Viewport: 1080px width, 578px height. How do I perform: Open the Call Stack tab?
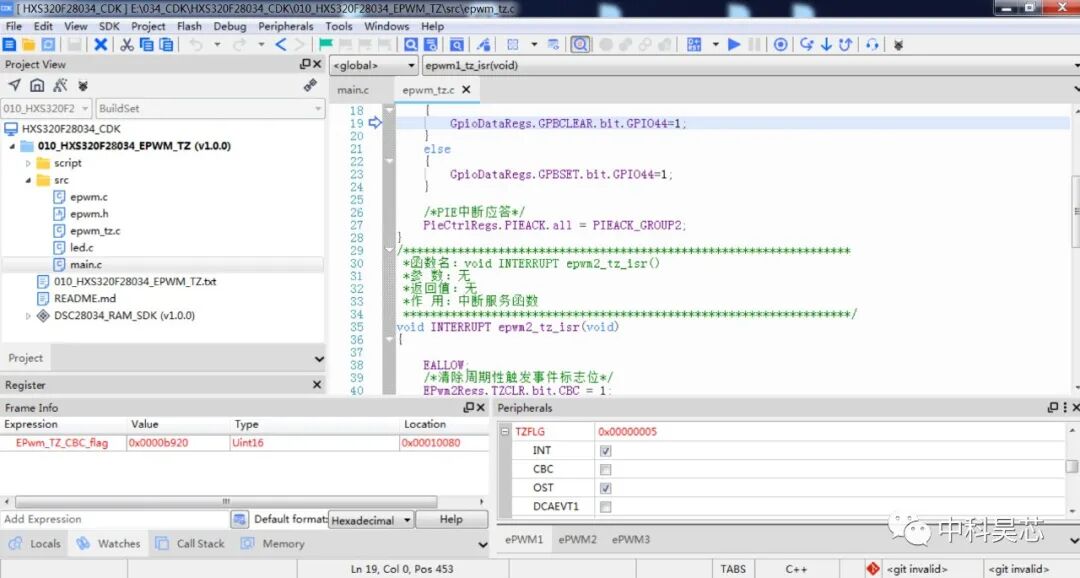point(191,544)
